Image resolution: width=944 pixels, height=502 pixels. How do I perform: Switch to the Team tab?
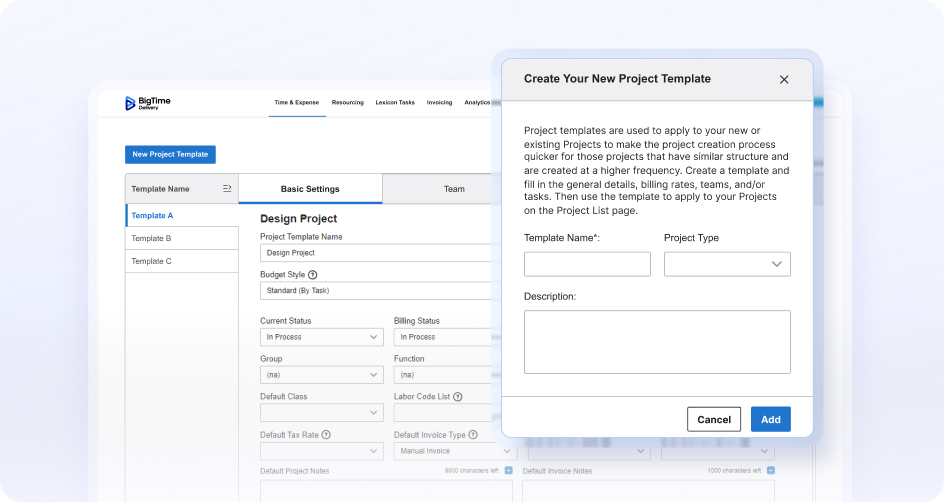pos(454,189)
